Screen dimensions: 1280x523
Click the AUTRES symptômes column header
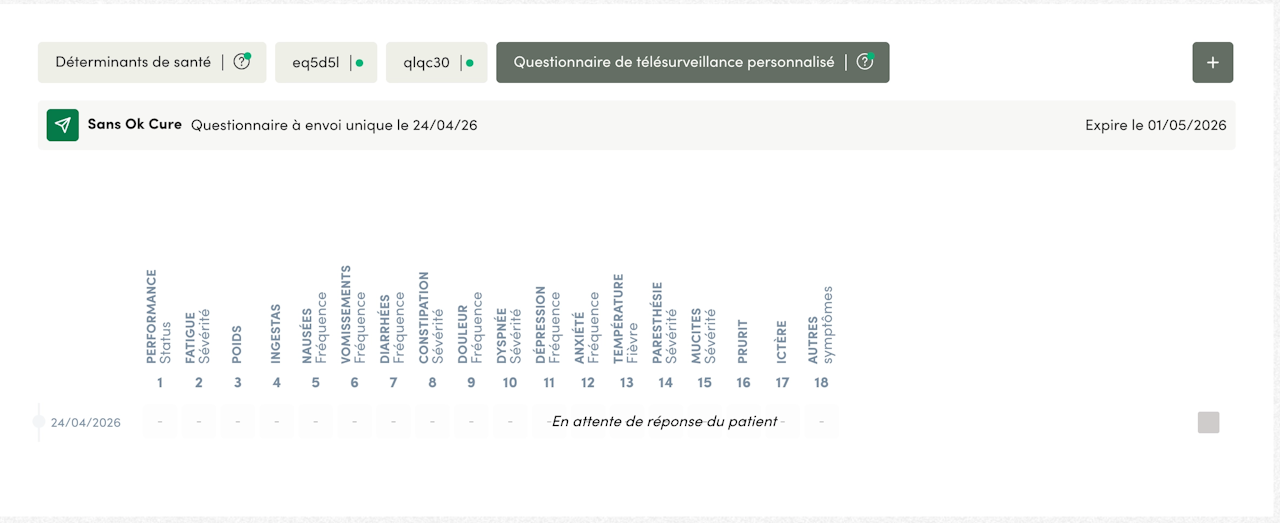820,324
